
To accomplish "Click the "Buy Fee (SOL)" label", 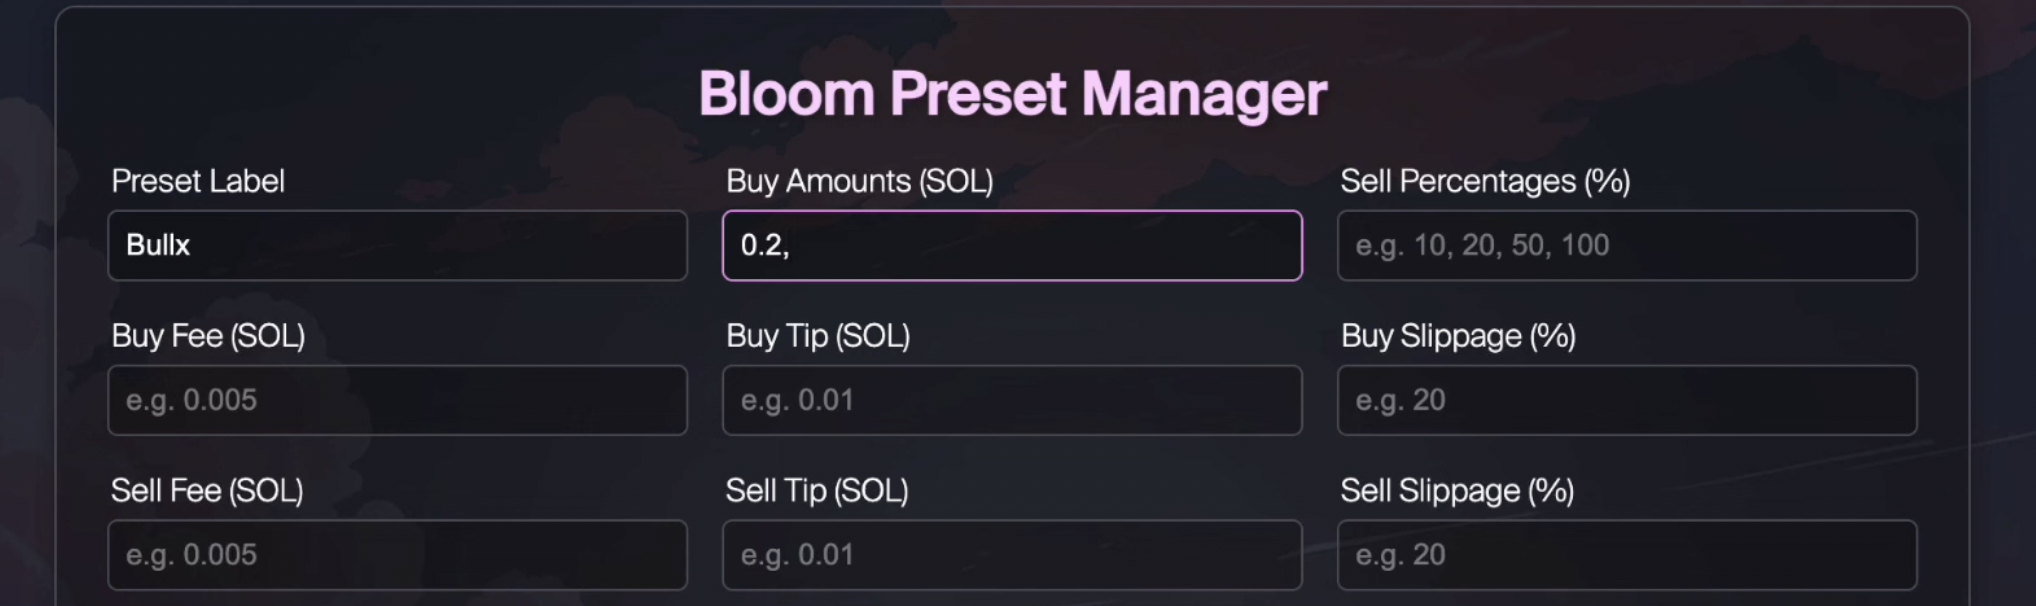I will 208,336.
